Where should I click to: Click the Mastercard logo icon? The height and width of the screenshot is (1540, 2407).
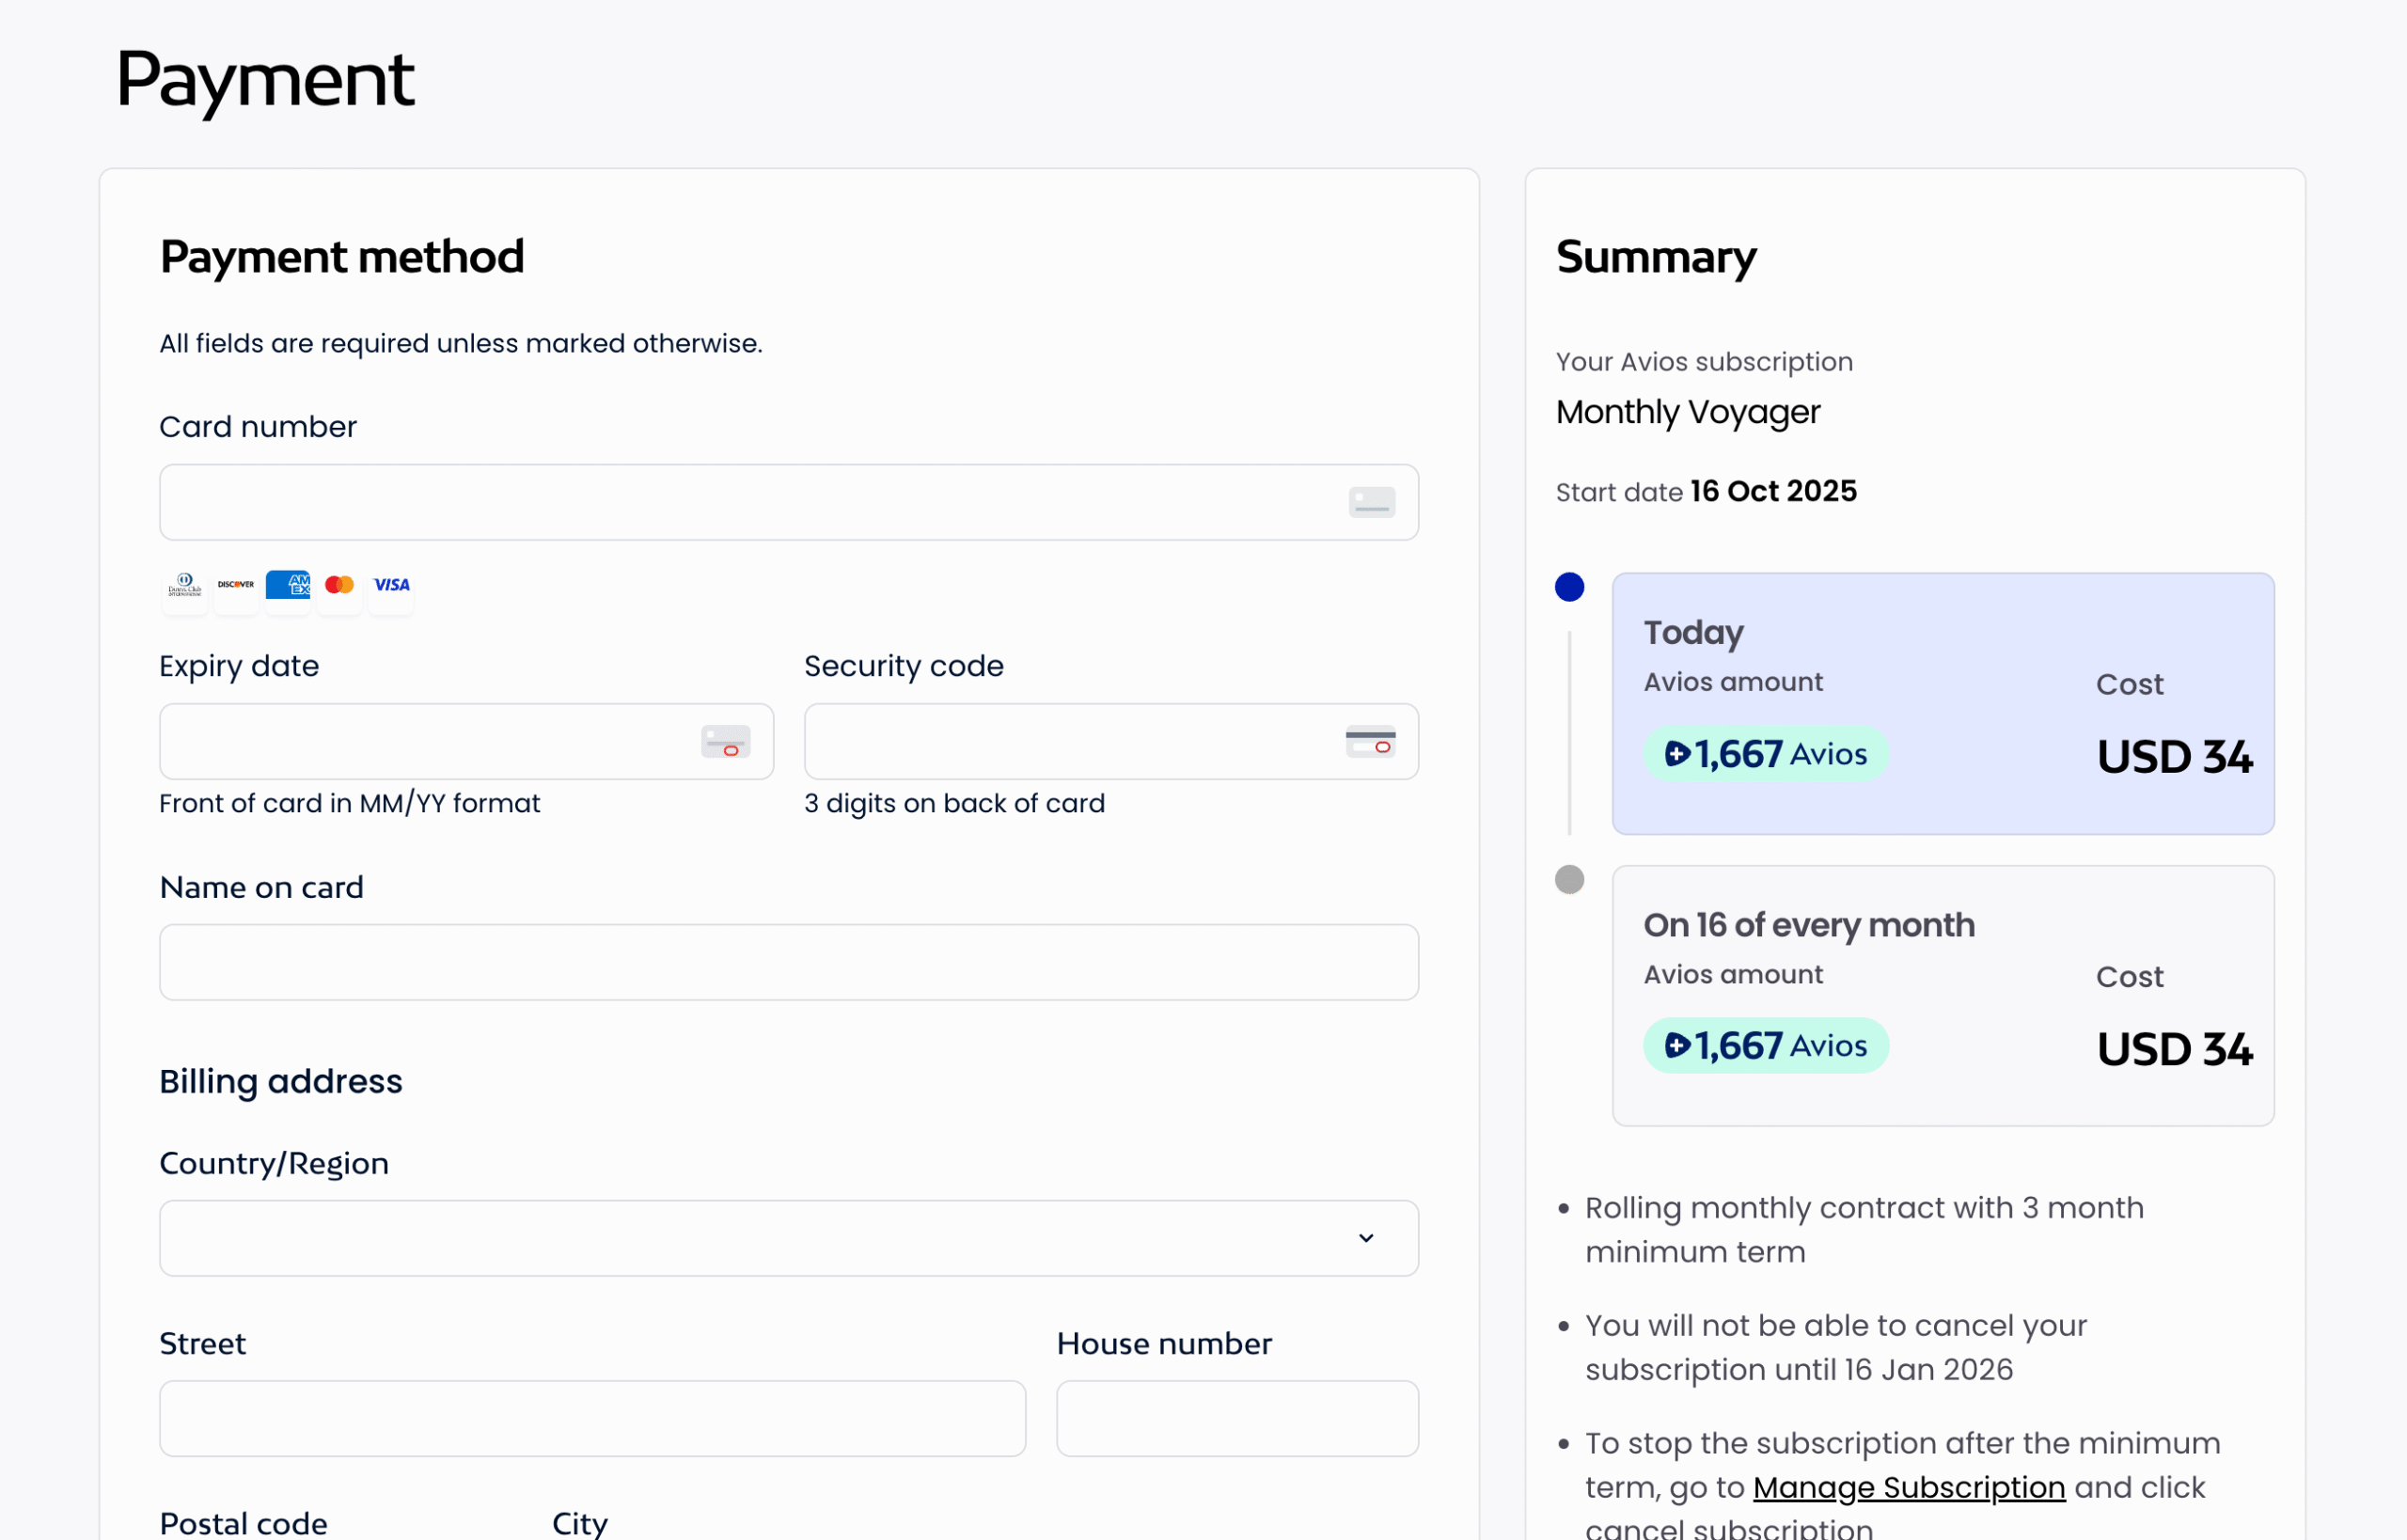click(340, 585)
